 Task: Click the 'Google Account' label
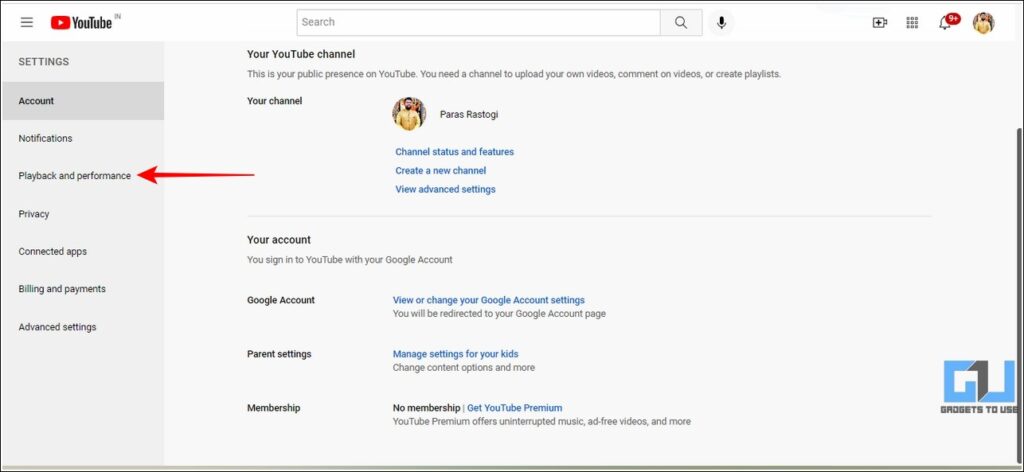coord(281,300)
